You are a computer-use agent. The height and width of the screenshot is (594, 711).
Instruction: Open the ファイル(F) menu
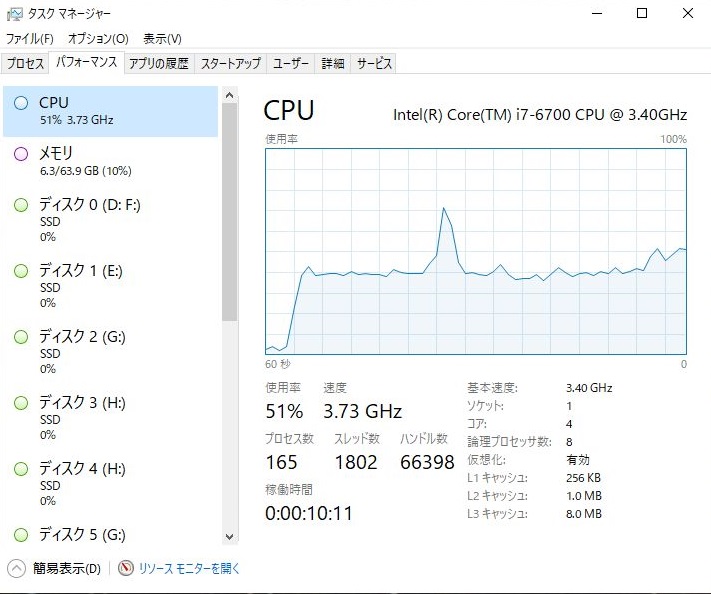(30, 39)
